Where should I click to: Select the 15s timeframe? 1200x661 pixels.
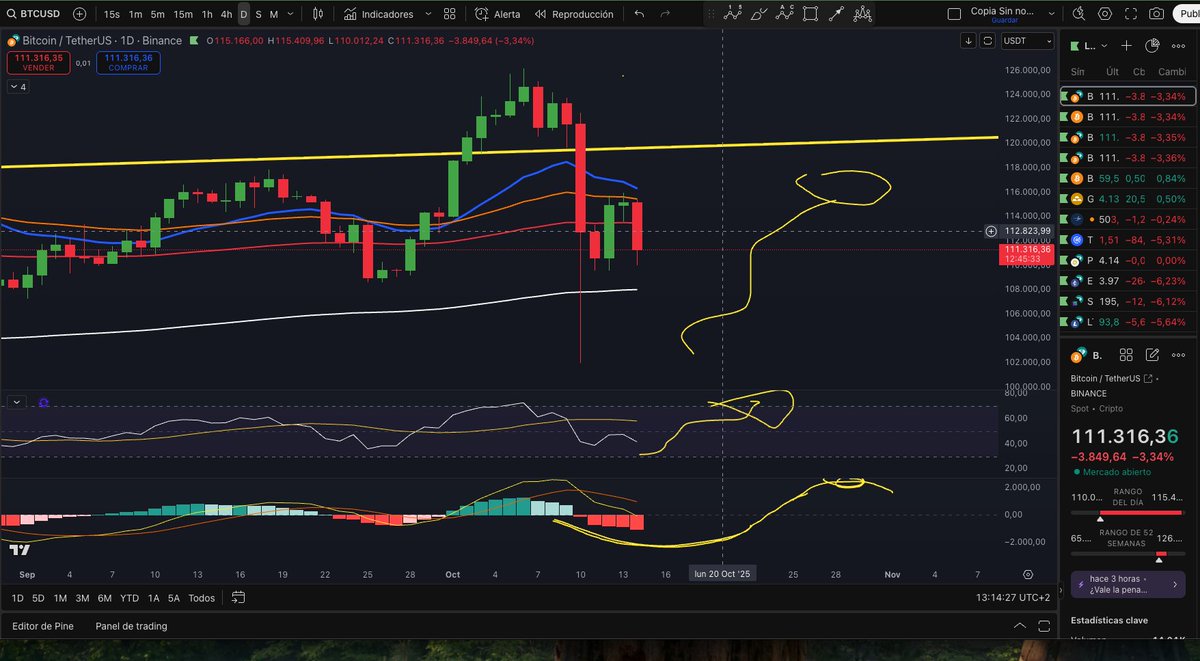pos(112,15)
